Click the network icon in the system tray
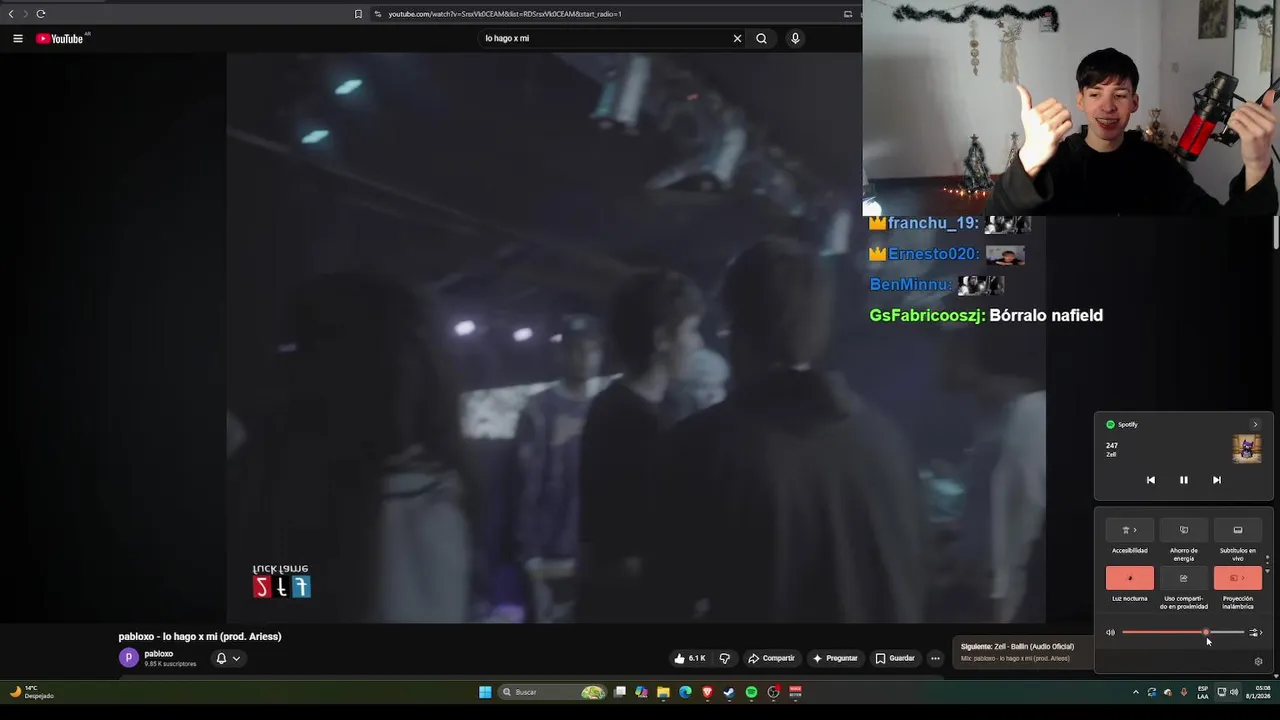 coord(1221,692)
